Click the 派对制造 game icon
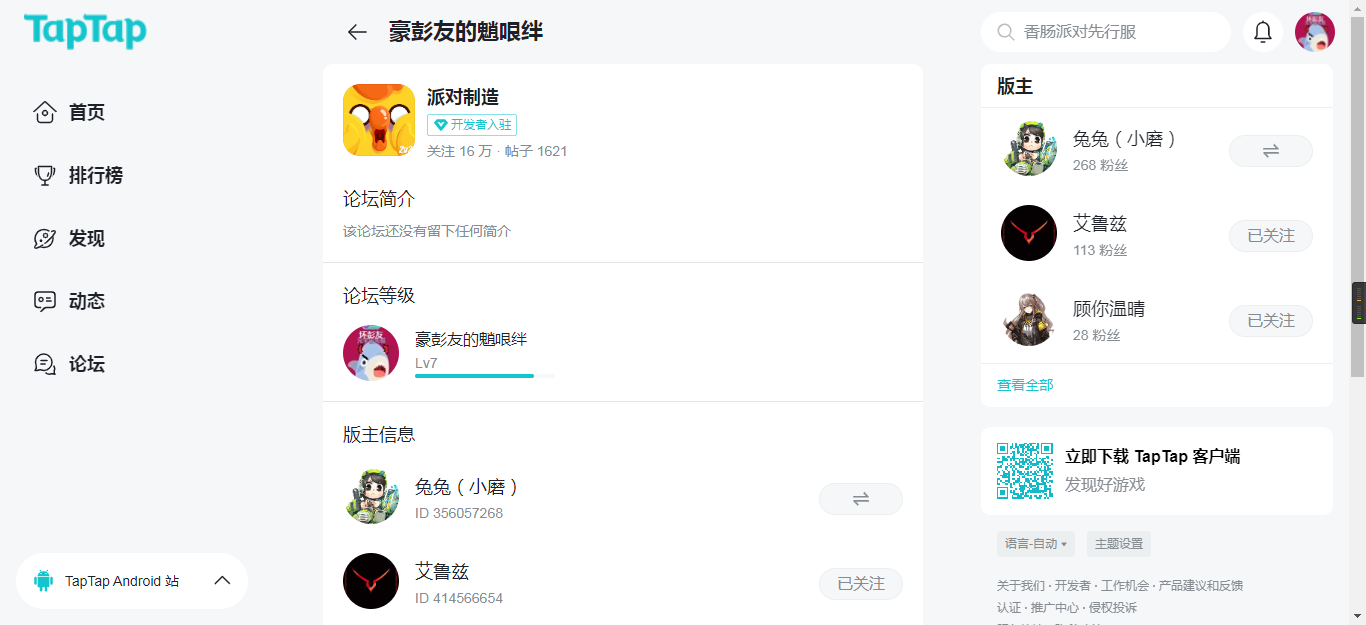 click(x=379, y=120)
